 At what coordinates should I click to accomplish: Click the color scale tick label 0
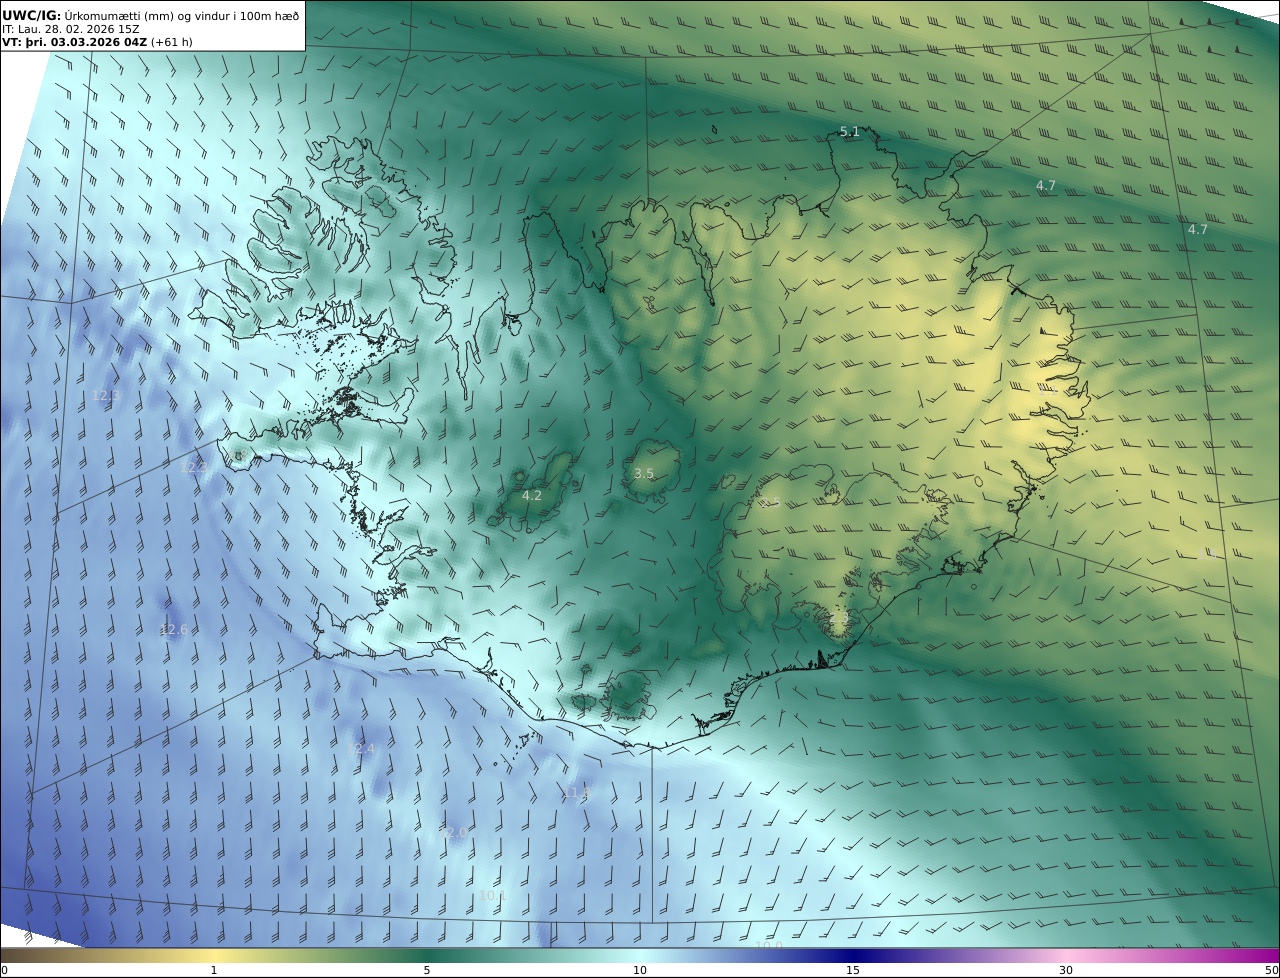click(x=4, y=970)
